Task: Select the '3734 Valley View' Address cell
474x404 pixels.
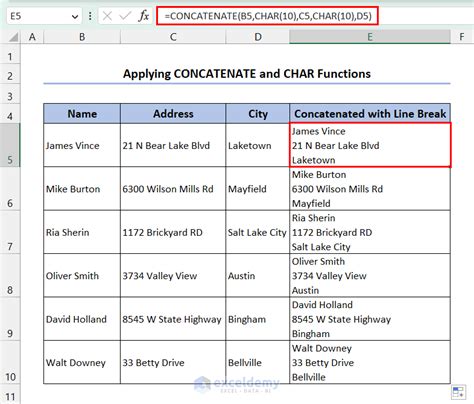Action: pyautogui.click(x=173, y=275)
